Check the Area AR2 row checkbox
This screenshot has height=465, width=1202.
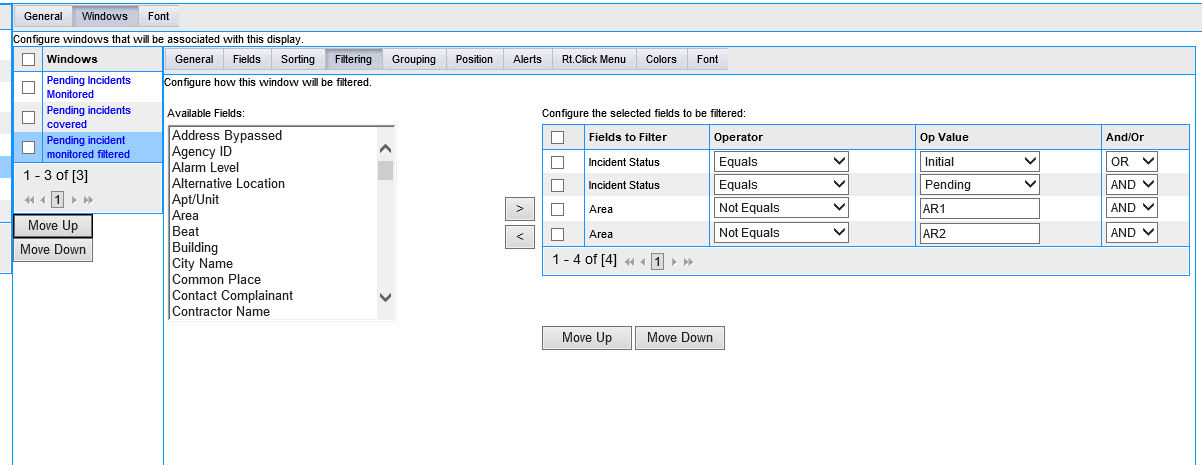[558, 234]
